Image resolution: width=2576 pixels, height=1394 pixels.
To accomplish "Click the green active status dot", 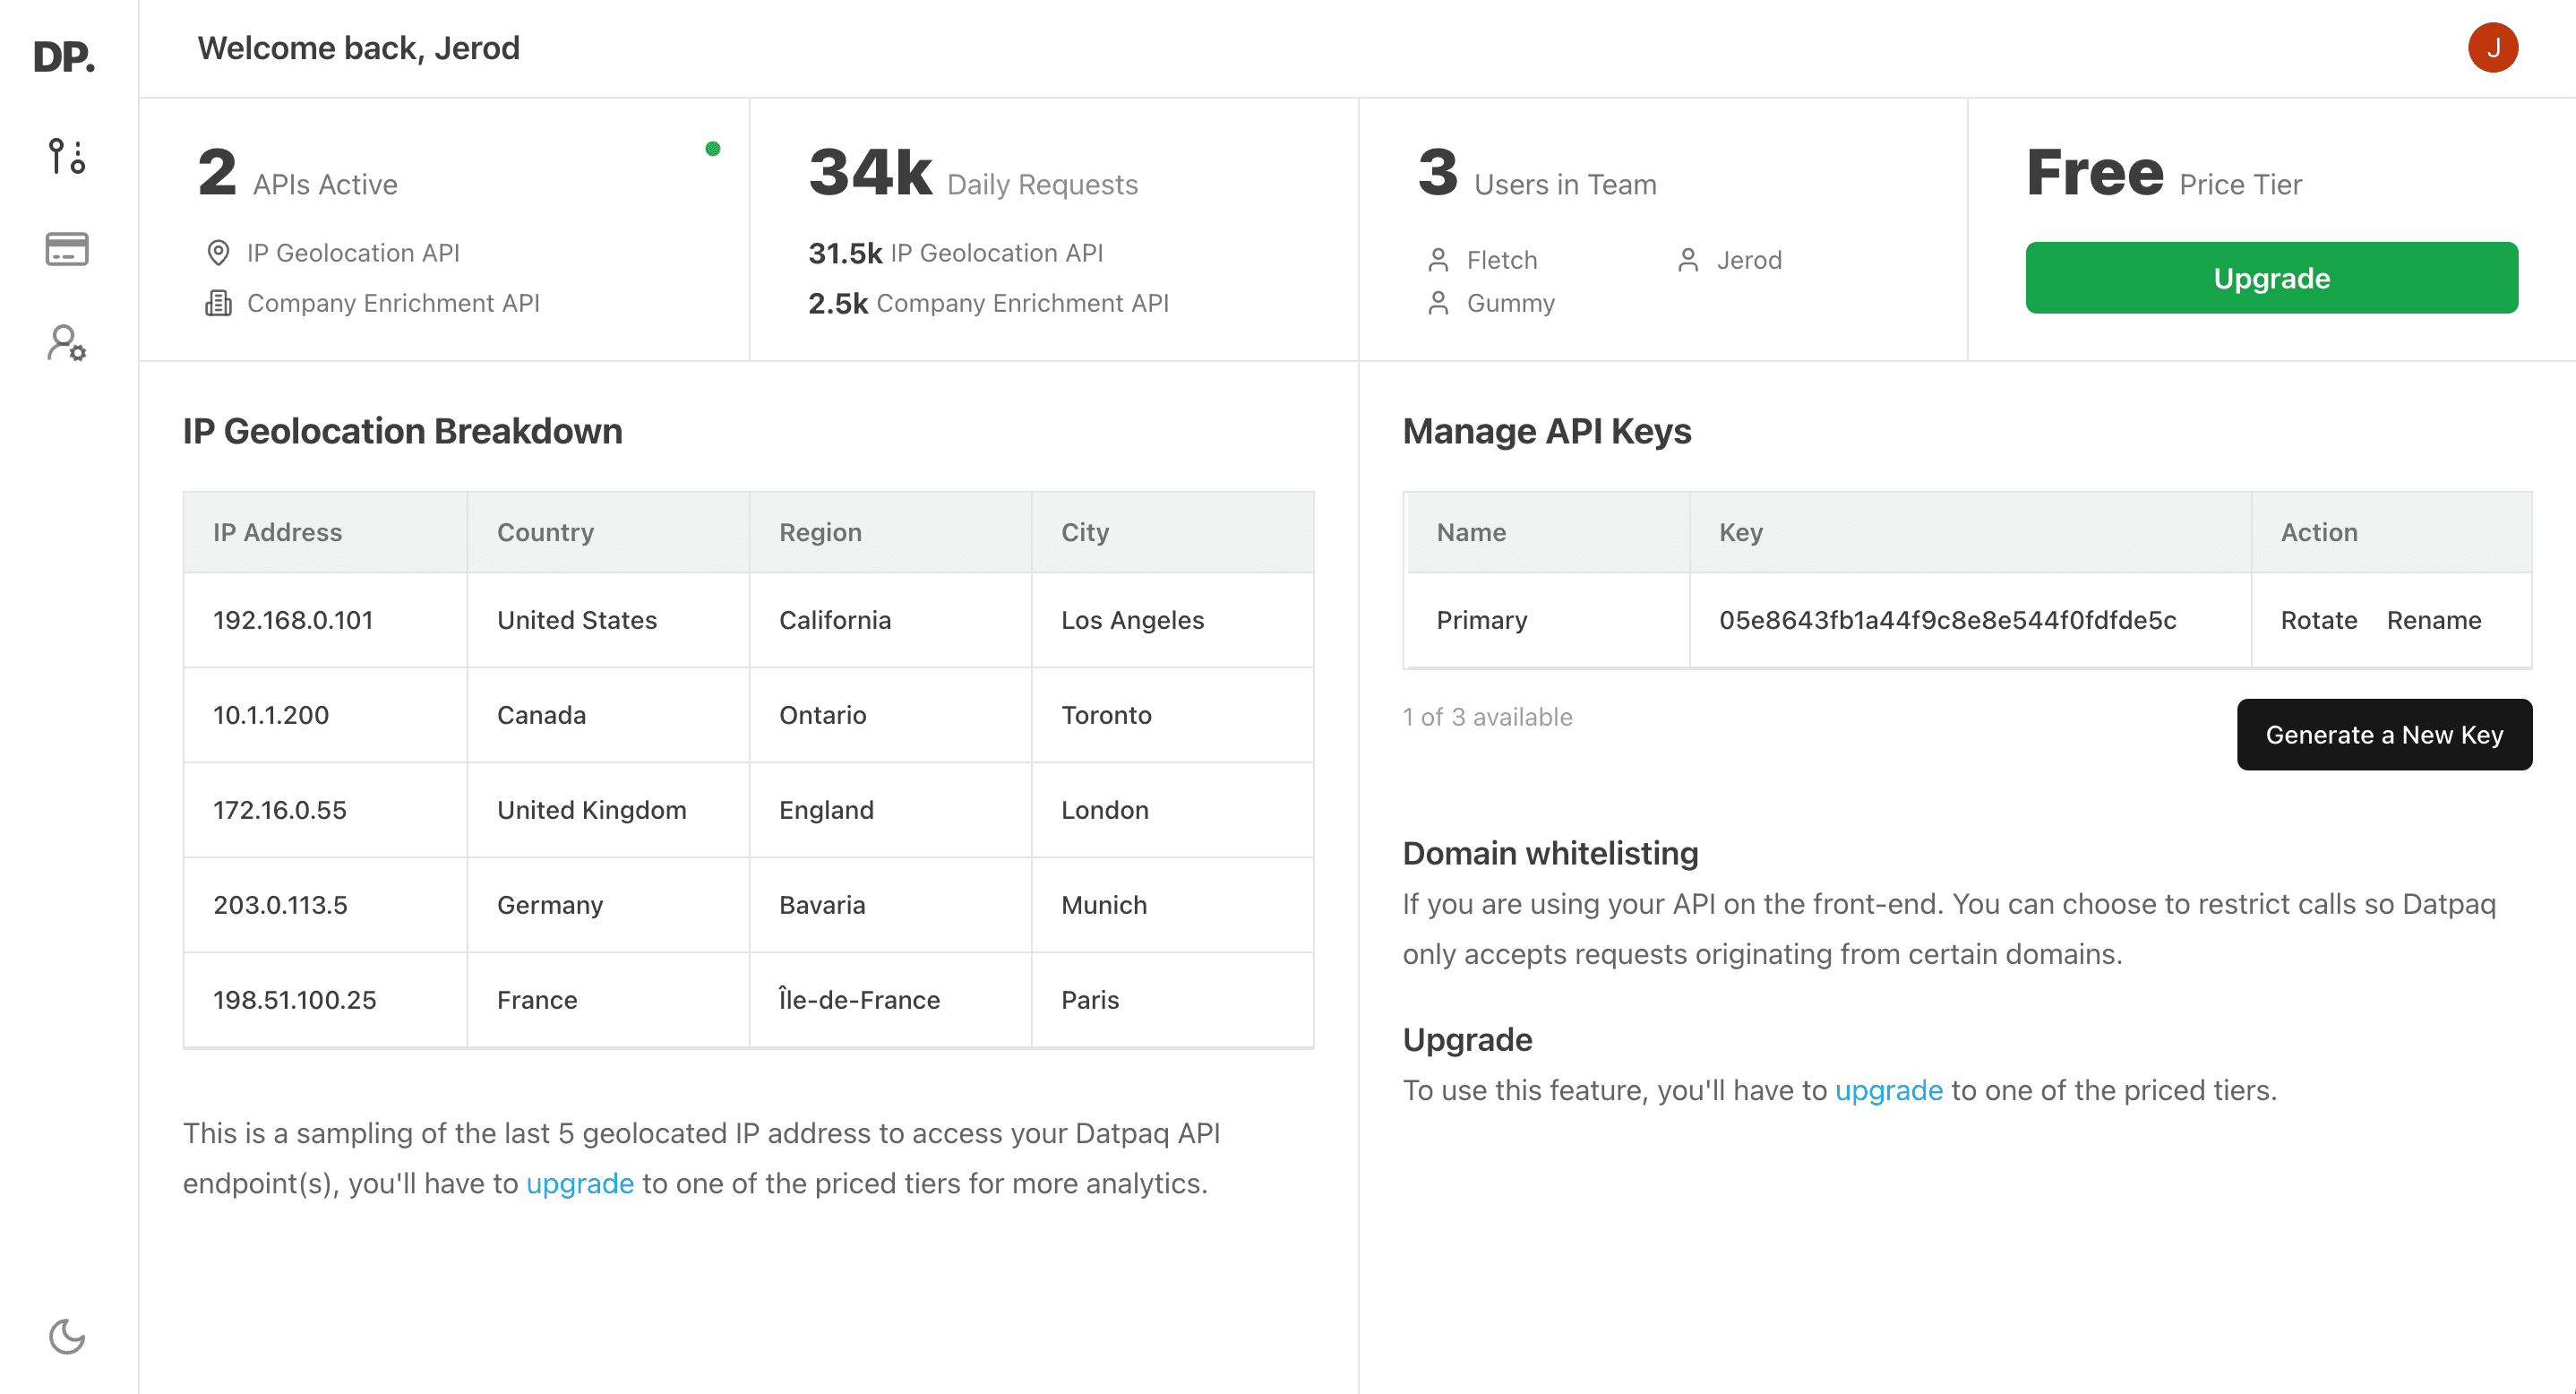I will point(713,149).
